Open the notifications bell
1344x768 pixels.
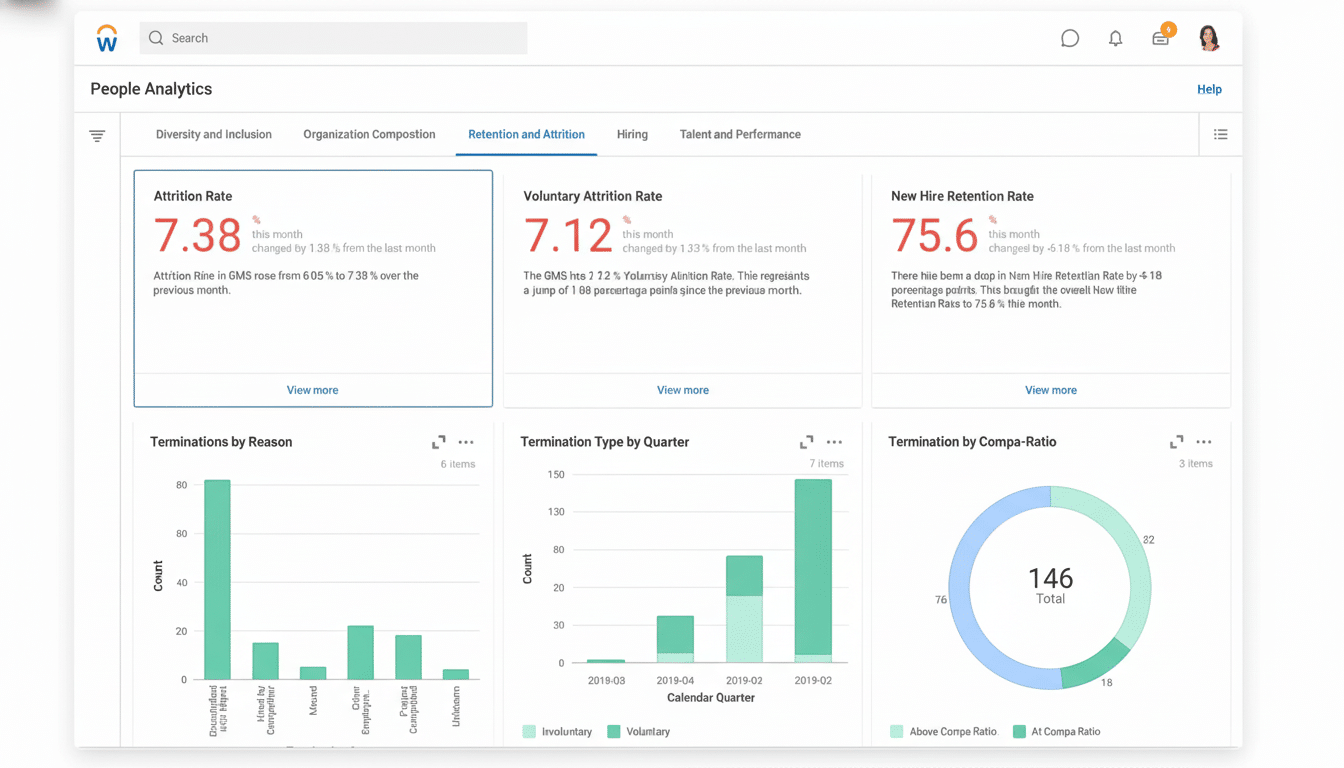point(1115,38)
